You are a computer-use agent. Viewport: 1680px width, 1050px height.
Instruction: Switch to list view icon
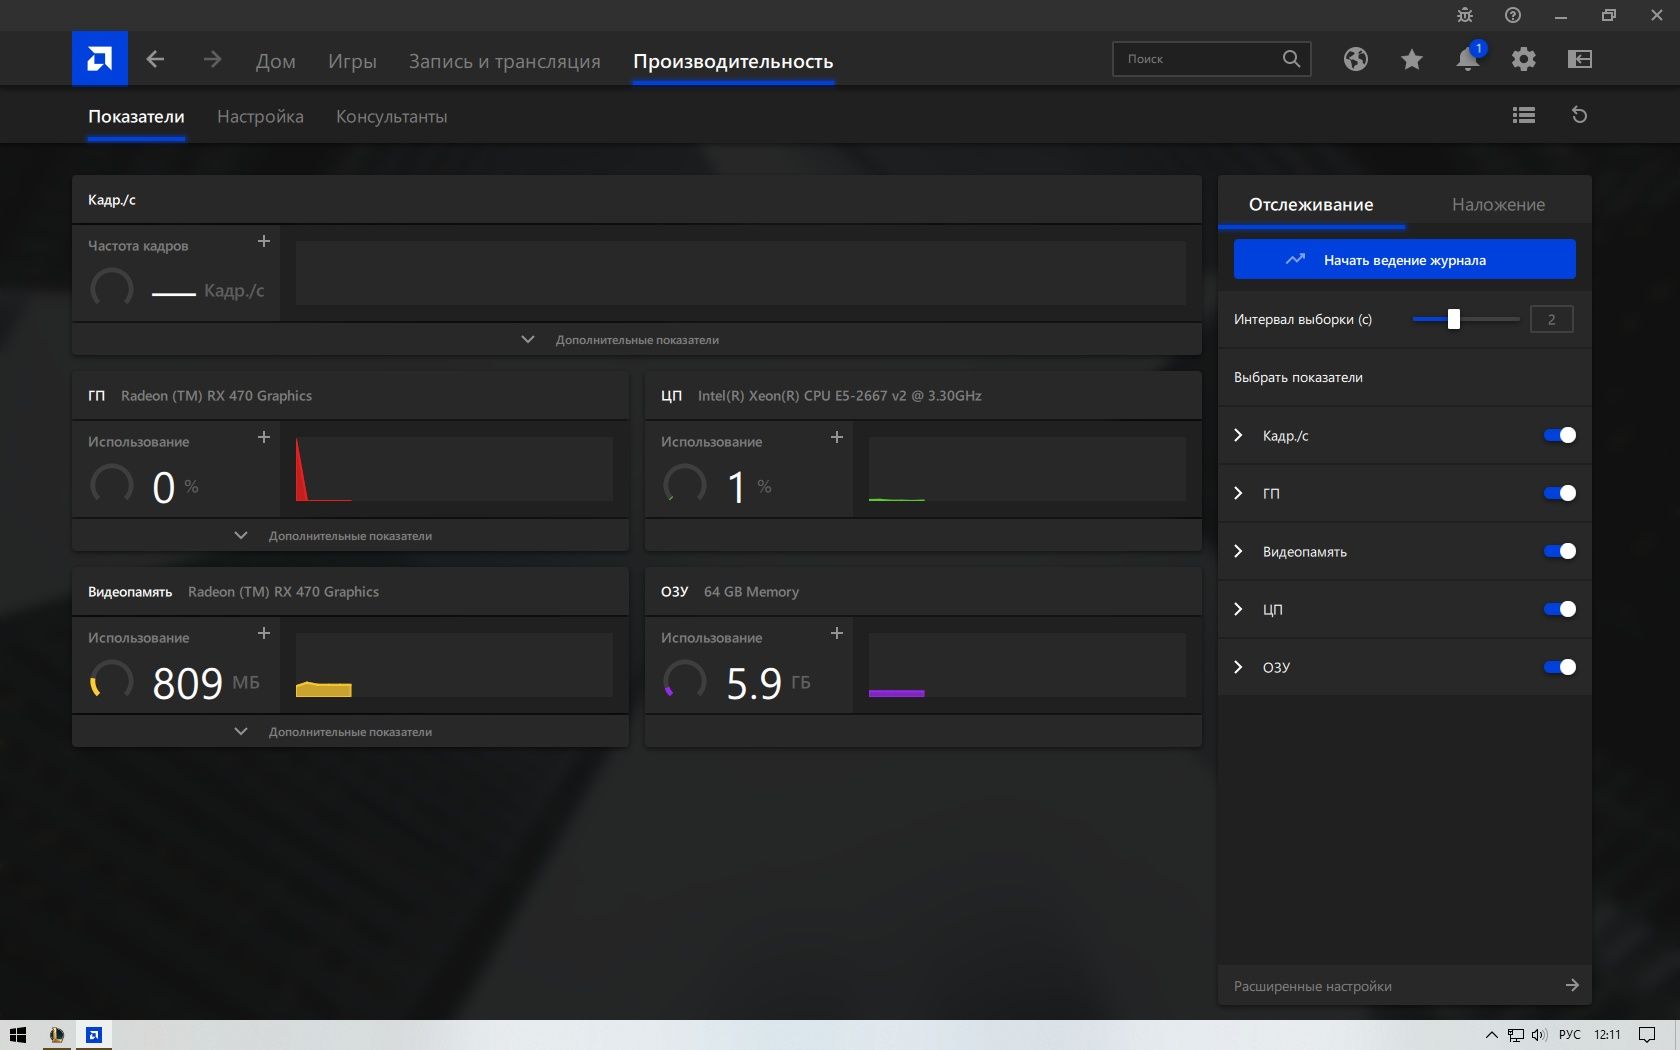coord(1524,115)
